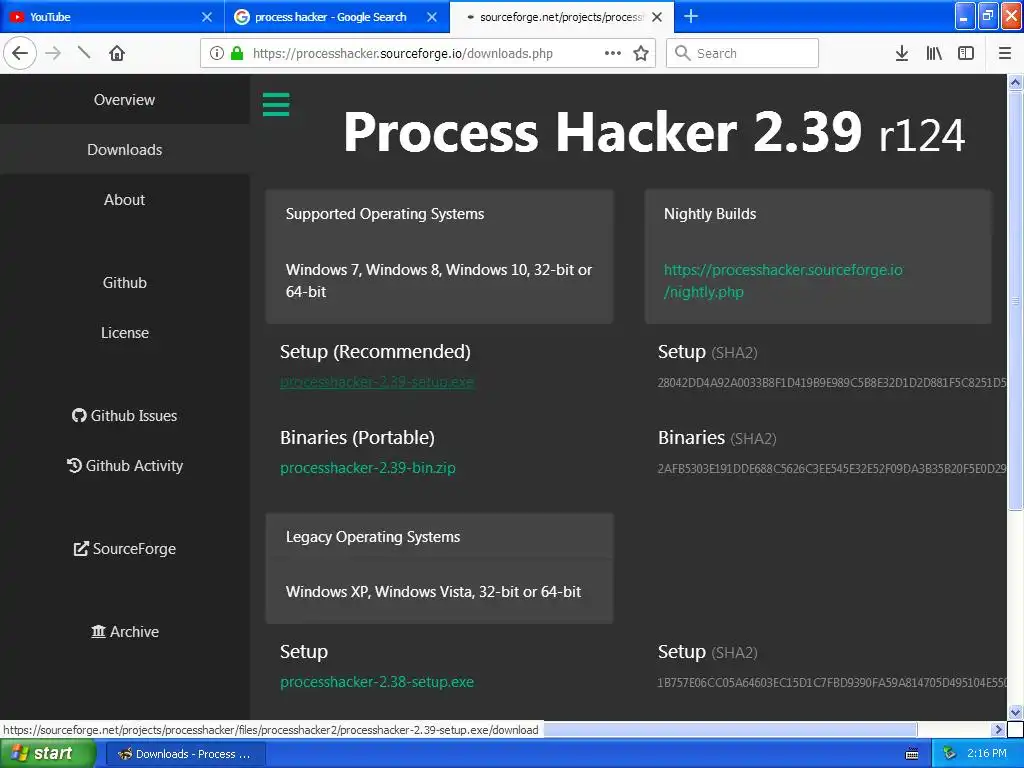Open the browser home page icon
This screenshot has width=1024, height=768.
tap(117, 53)
